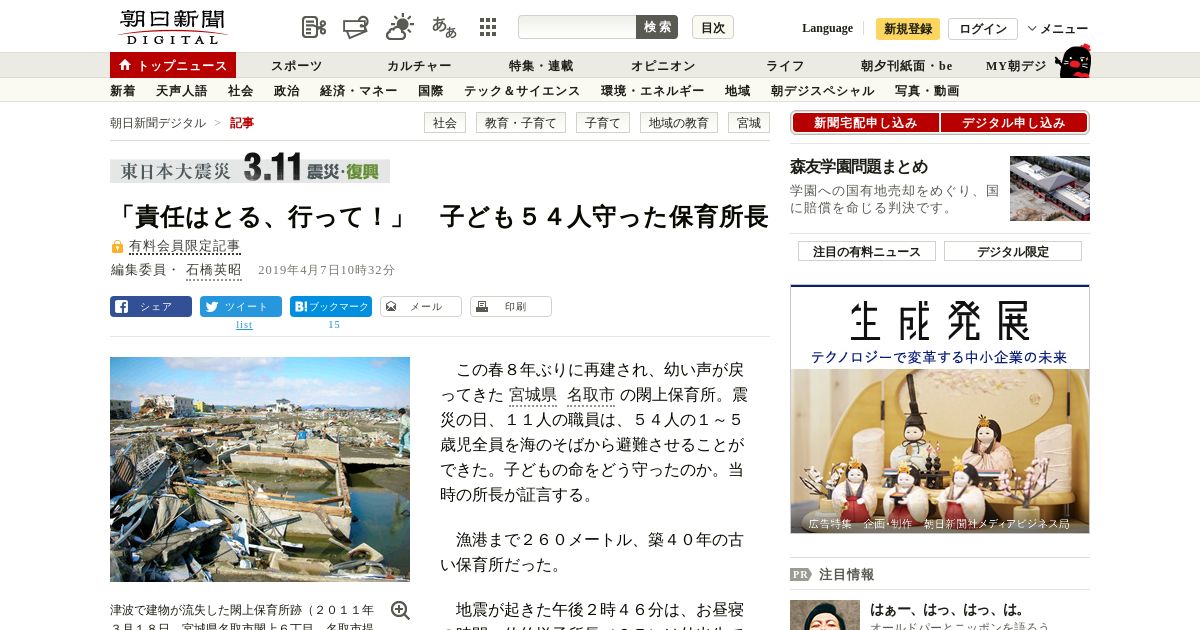Open 環境・エネルギー in sub menu
Viewport: 1200px width, 630px height.
click(653, 91)
